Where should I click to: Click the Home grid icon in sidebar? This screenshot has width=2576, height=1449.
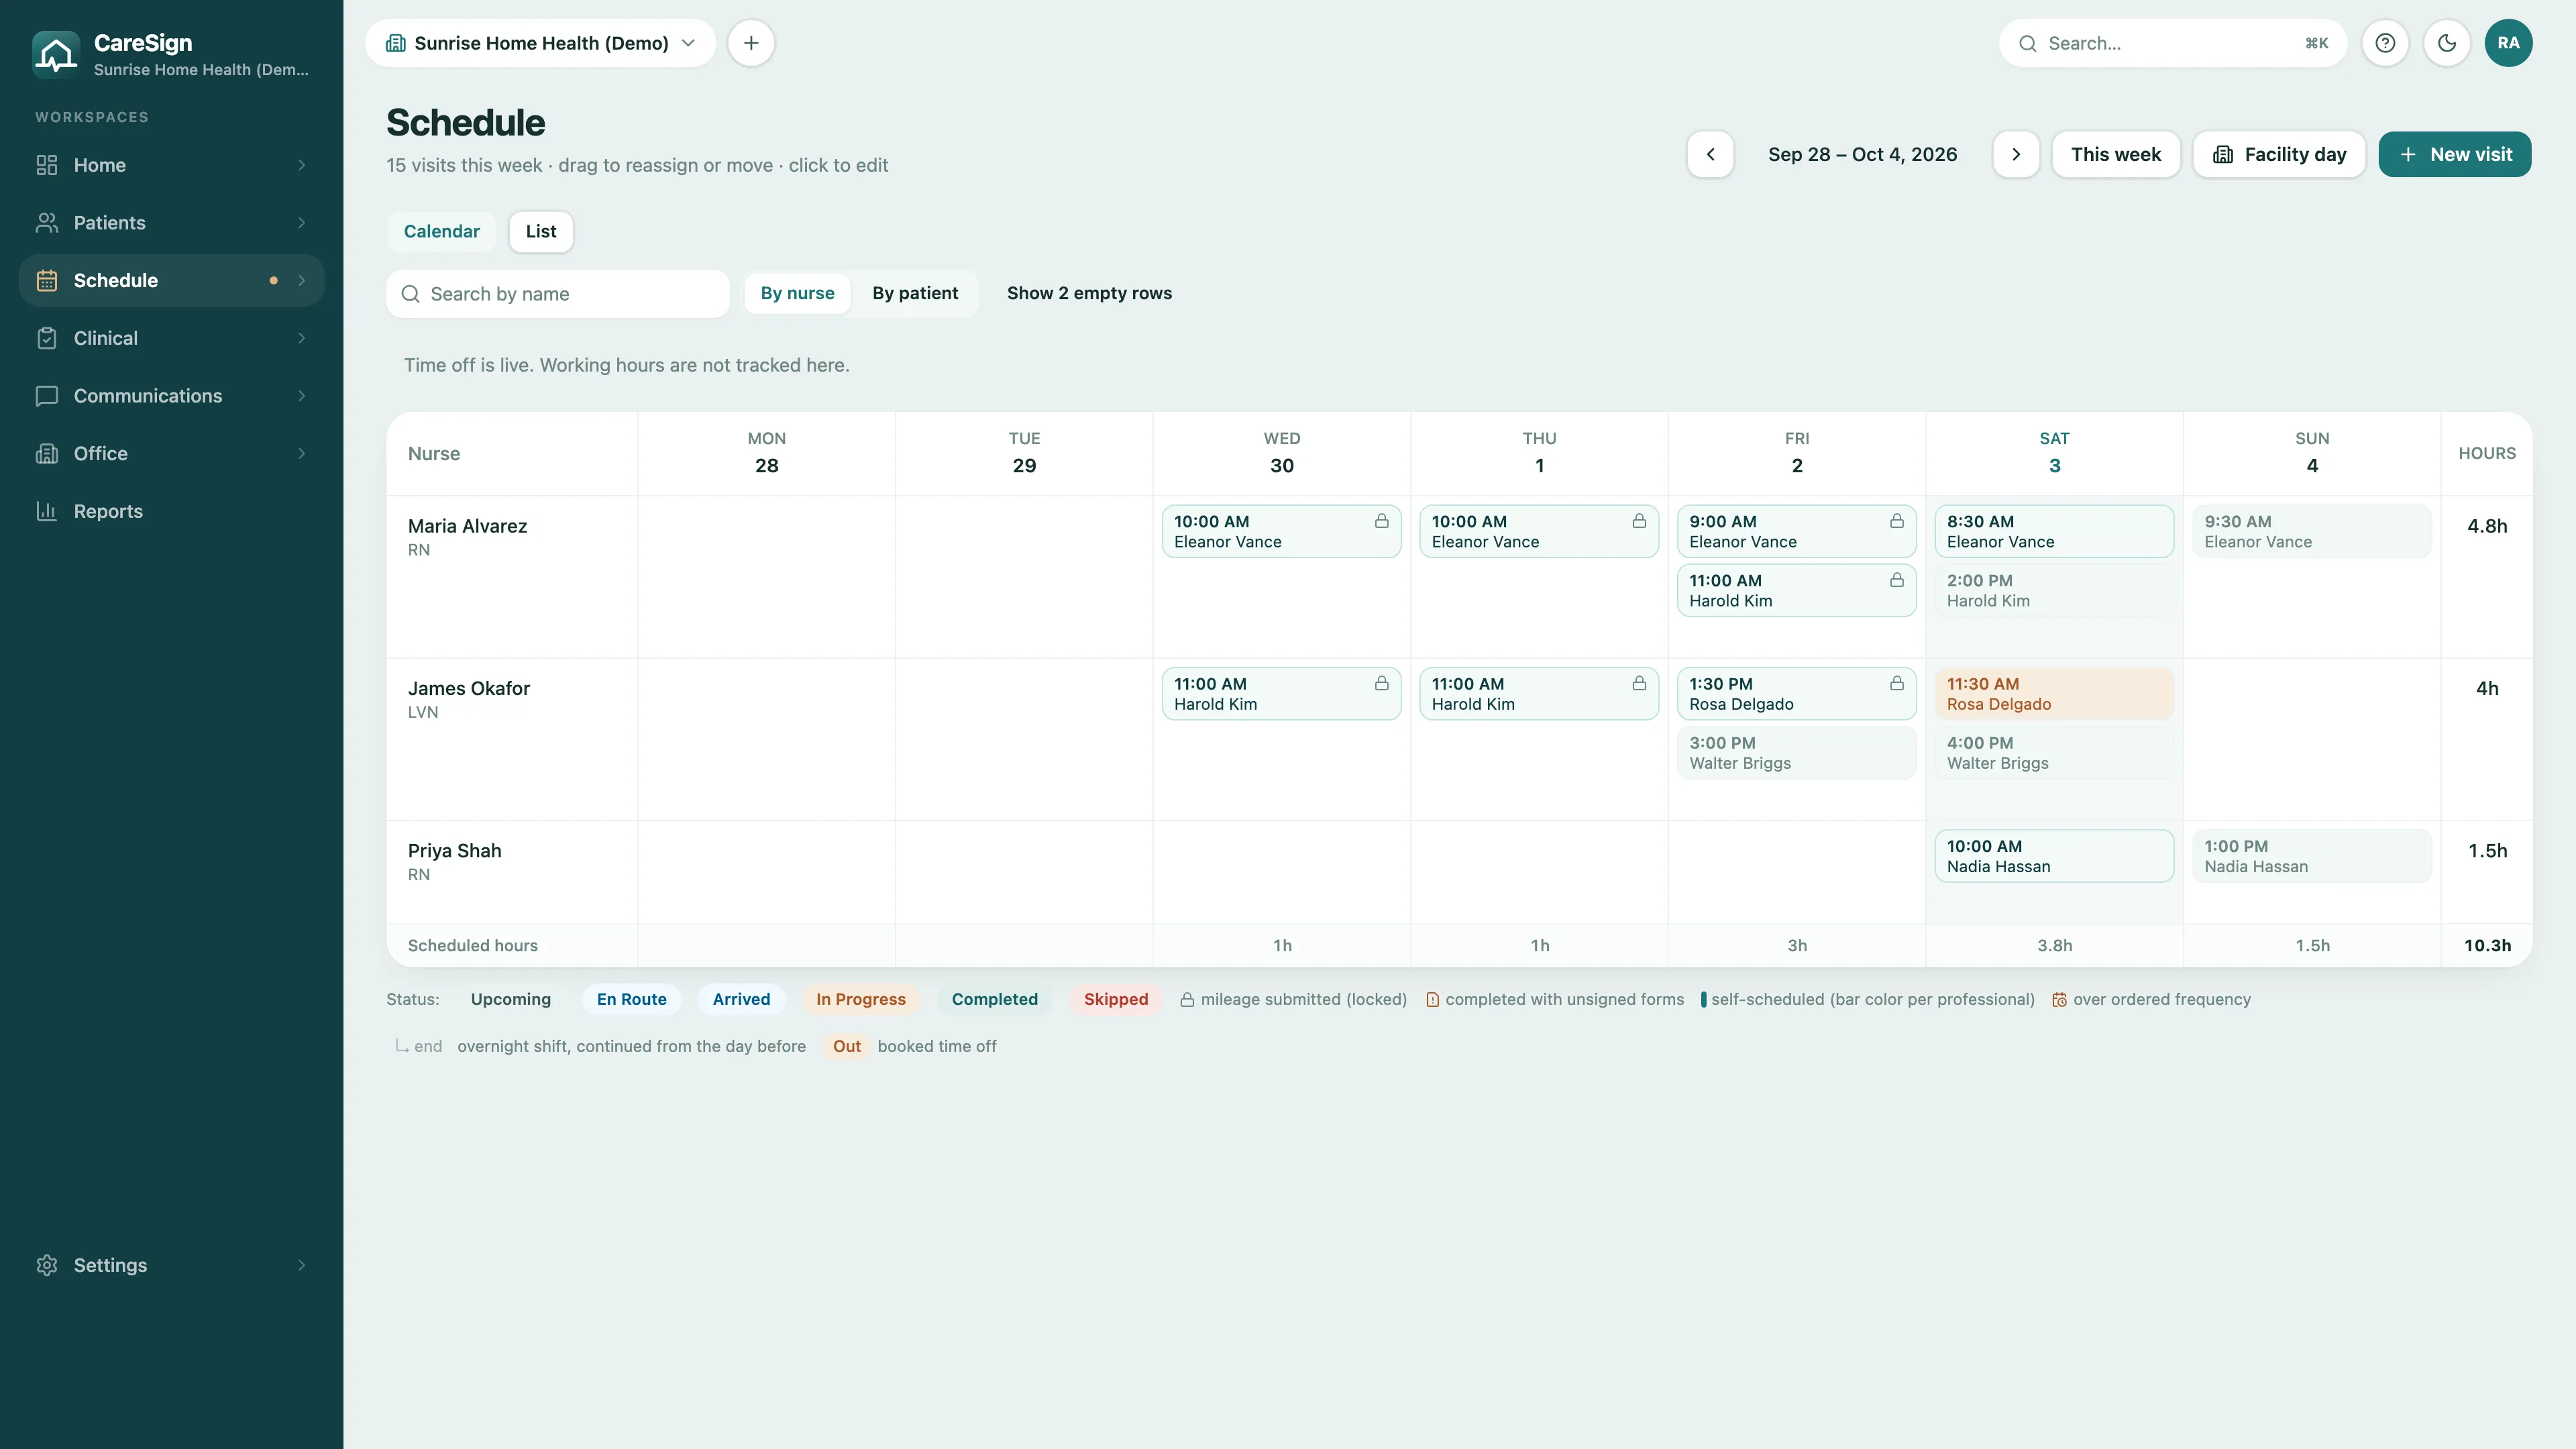[47, 165]
